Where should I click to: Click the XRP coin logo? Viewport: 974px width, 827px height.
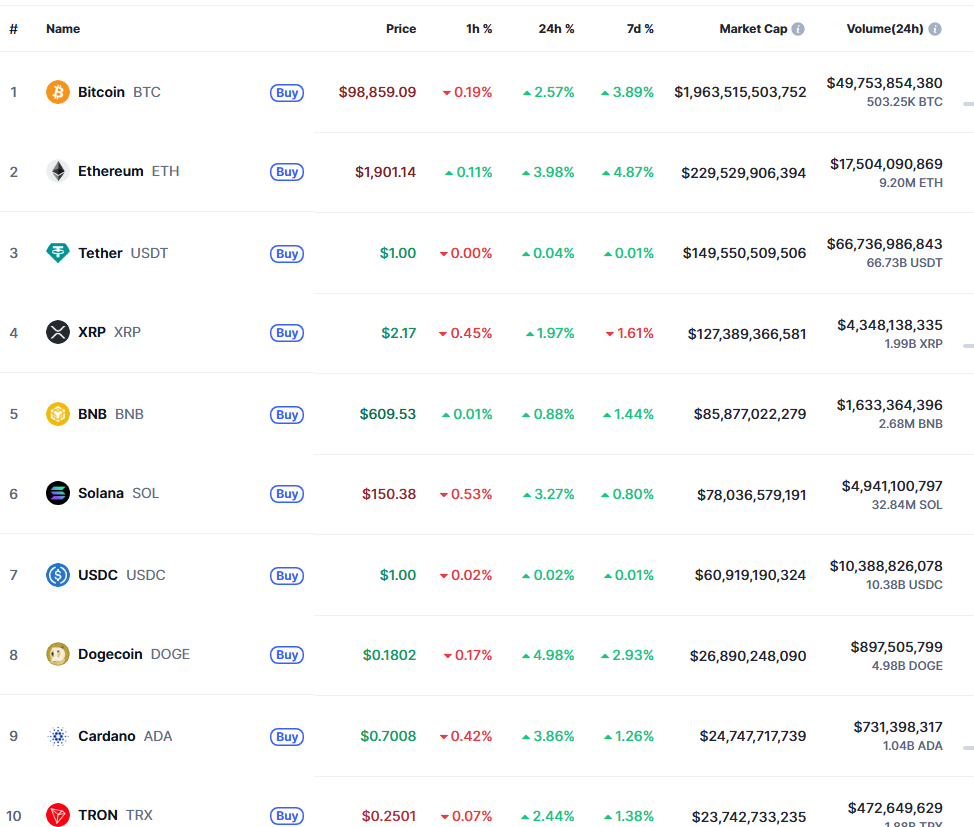[x=58, y=332]
